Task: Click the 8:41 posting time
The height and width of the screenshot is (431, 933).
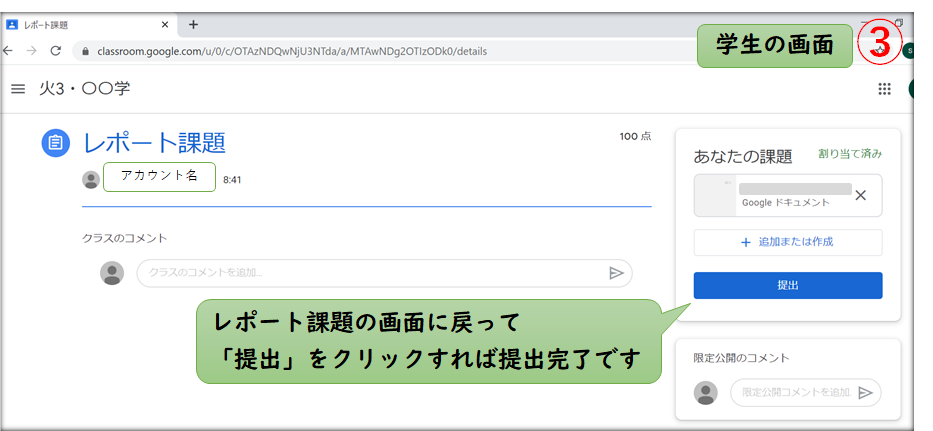Action: 232,179
